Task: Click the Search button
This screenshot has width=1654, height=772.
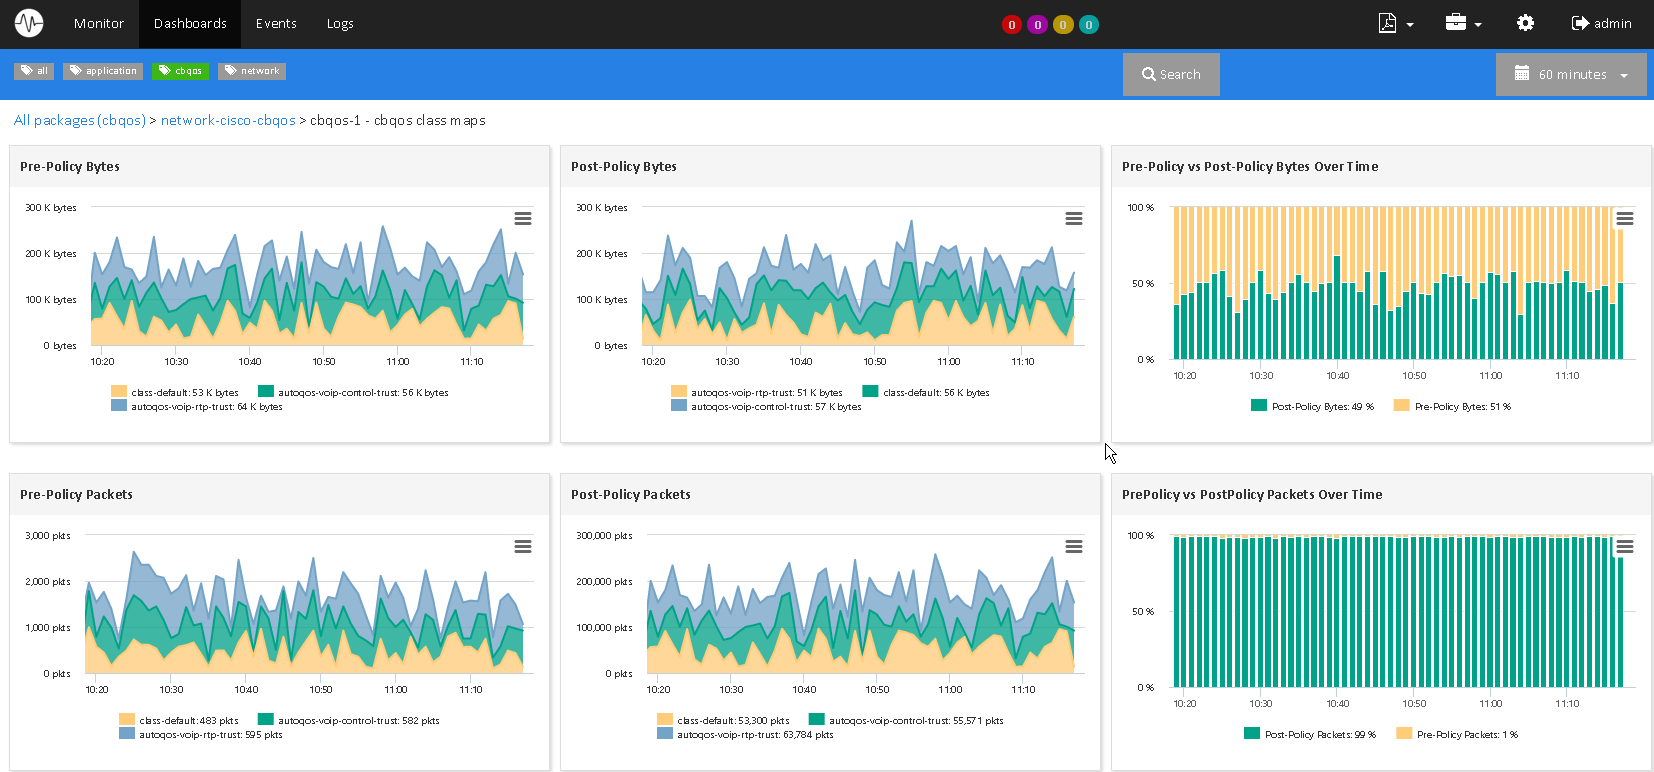Action: [1171, 75]
